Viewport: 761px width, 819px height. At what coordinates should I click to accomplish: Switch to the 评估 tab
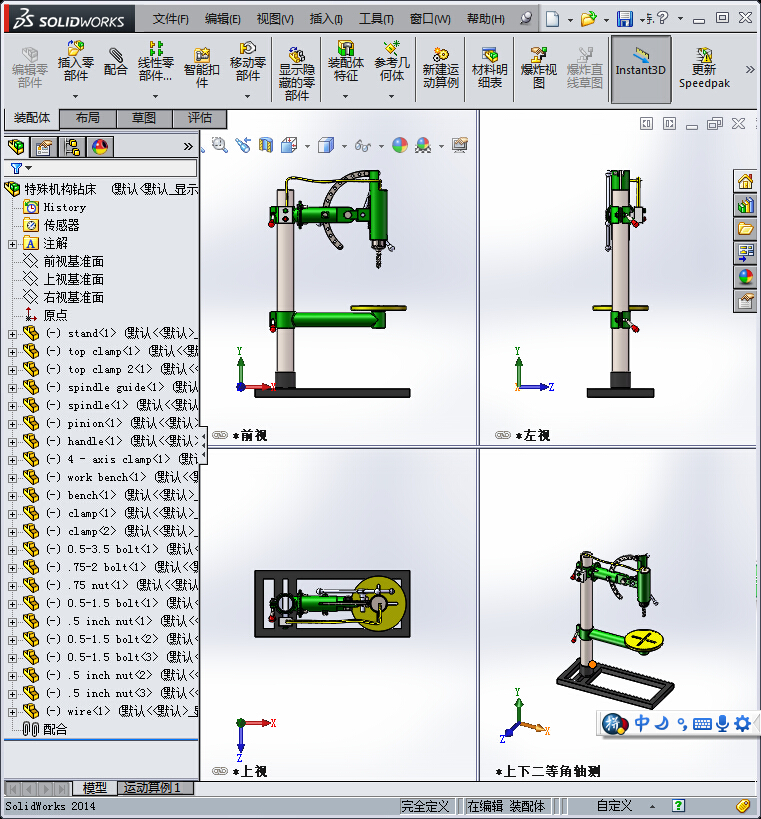pyautogui.click(x=200, y=118)
